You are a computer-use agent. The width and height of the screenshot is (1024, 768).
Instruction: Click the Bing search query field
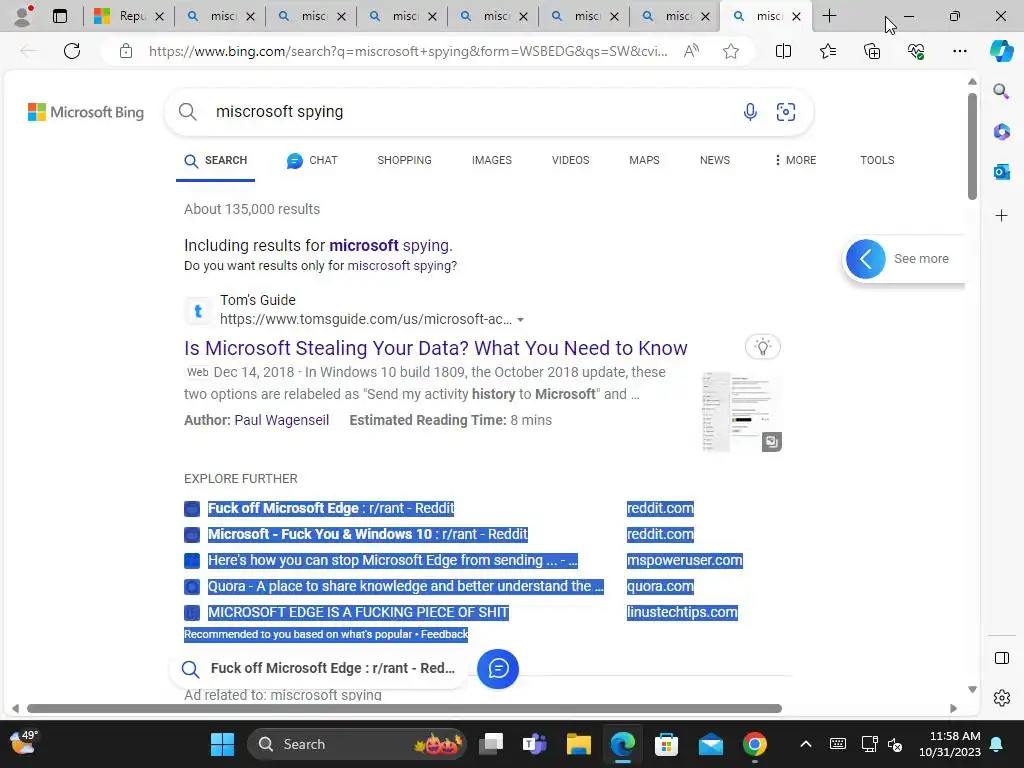pos(470,112)
